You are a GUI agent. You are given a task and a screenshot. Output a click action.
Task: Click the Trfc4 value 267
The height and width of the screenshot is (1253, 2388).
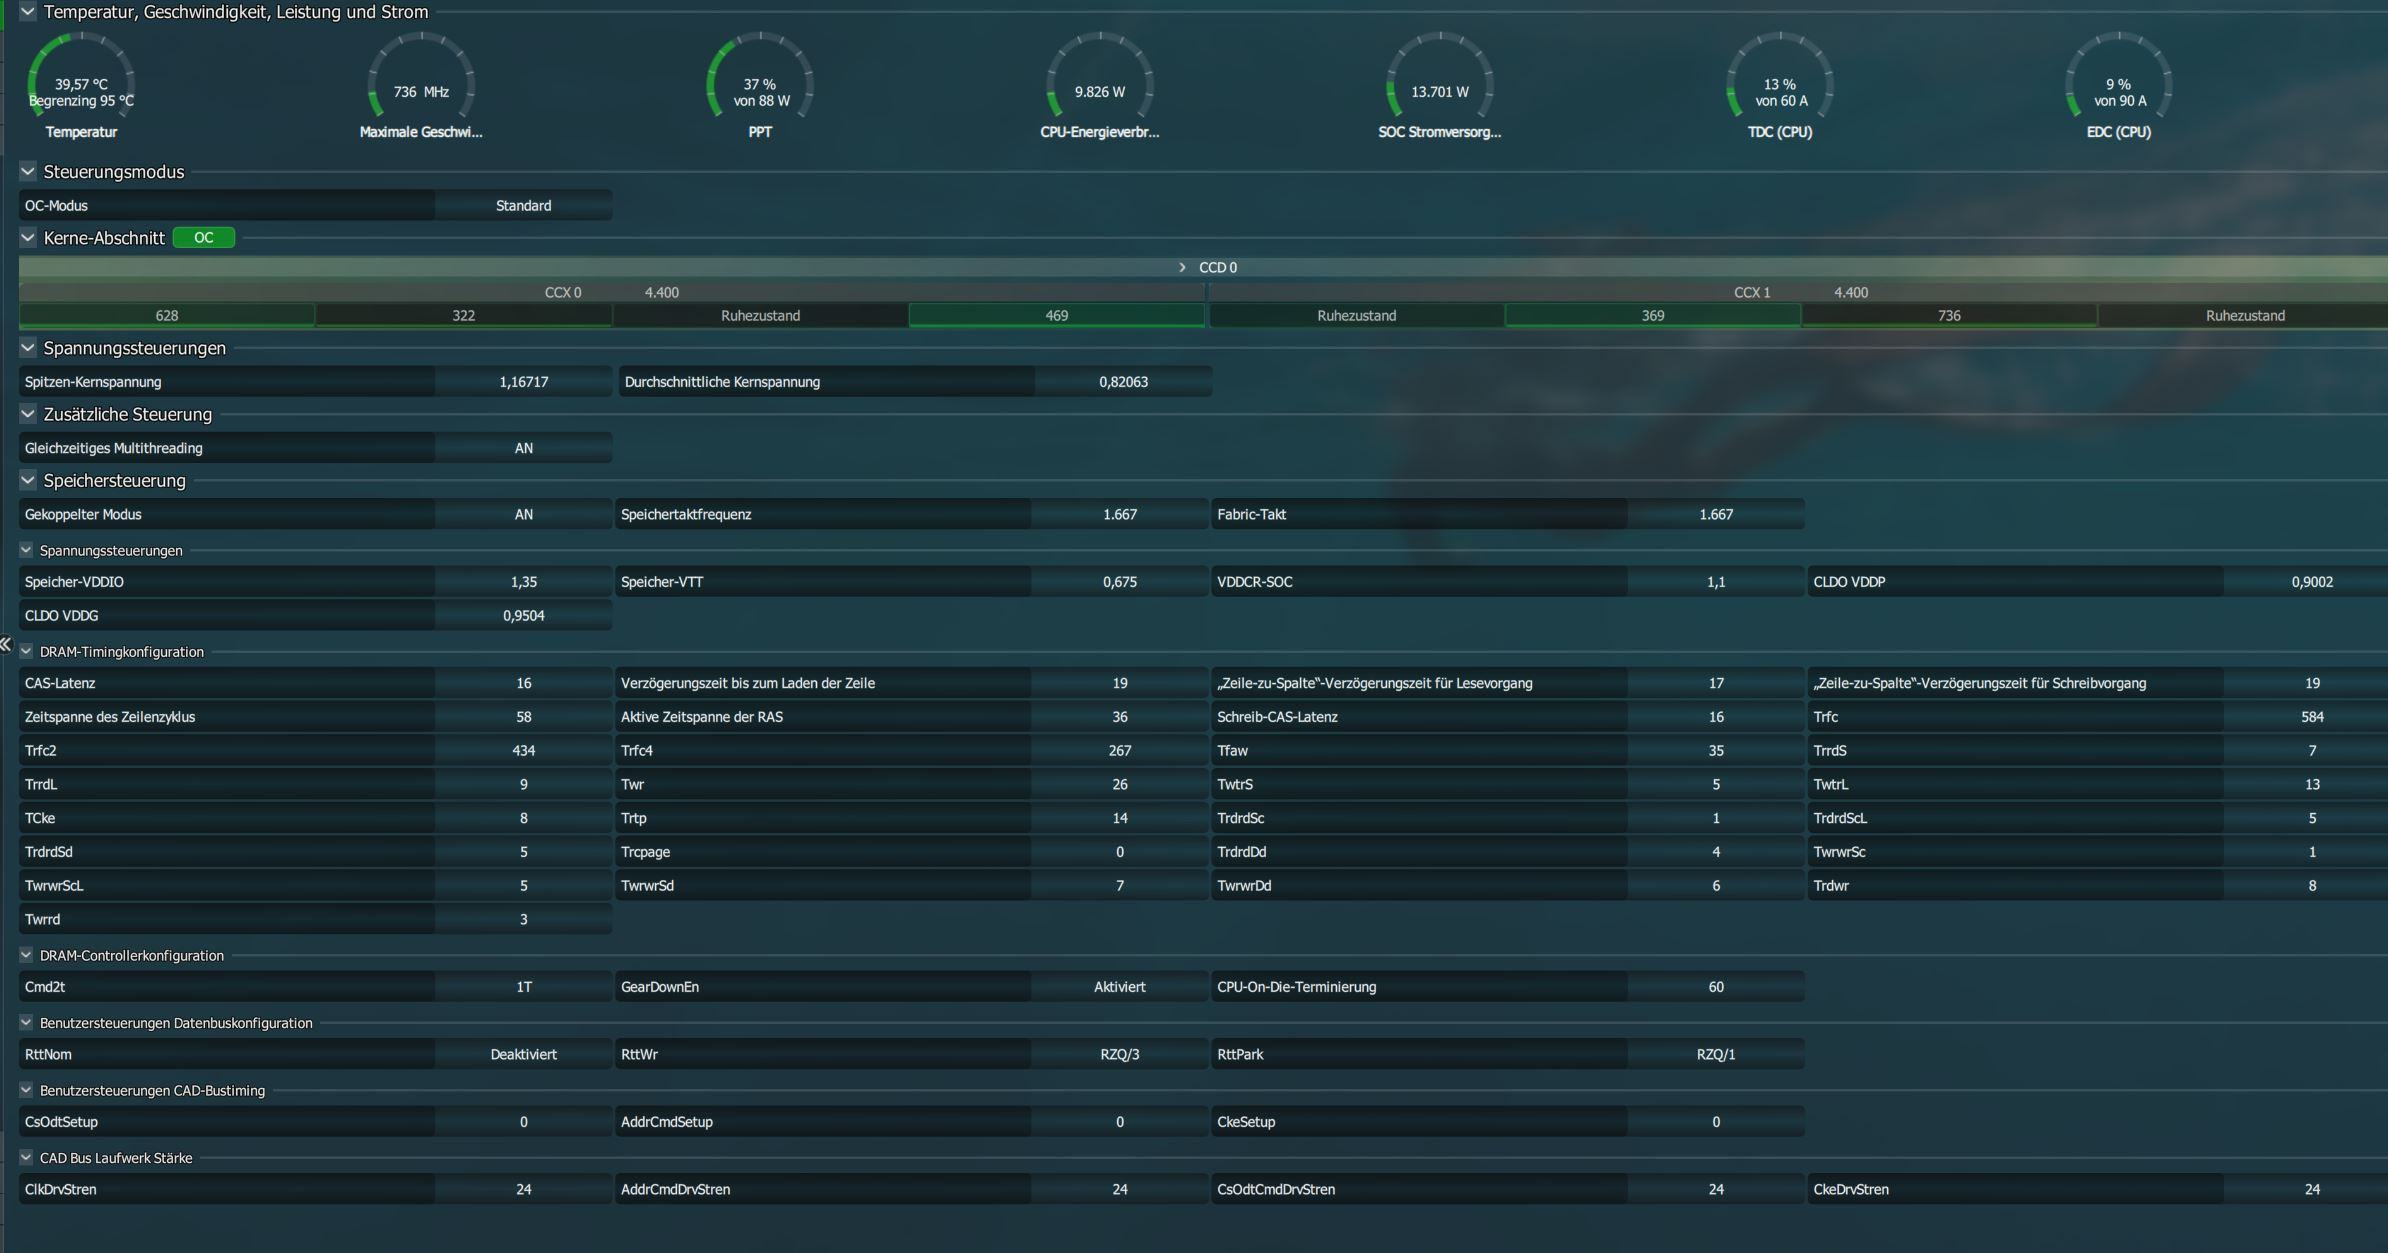(1119, 751)
